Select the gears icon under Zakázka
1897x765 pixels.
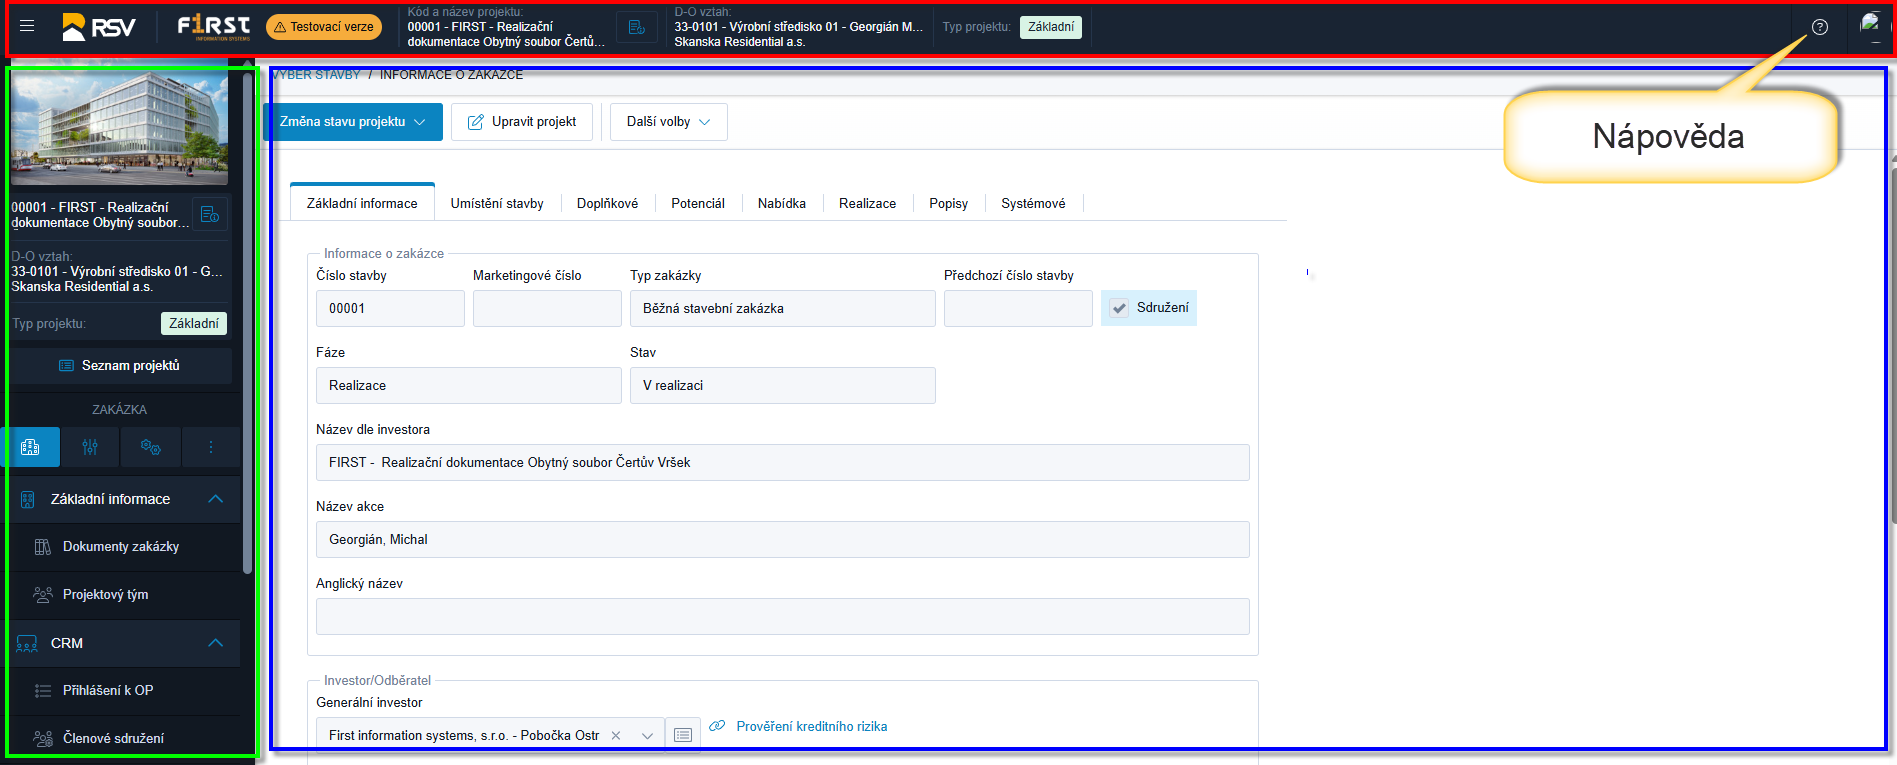coord(150,447)
